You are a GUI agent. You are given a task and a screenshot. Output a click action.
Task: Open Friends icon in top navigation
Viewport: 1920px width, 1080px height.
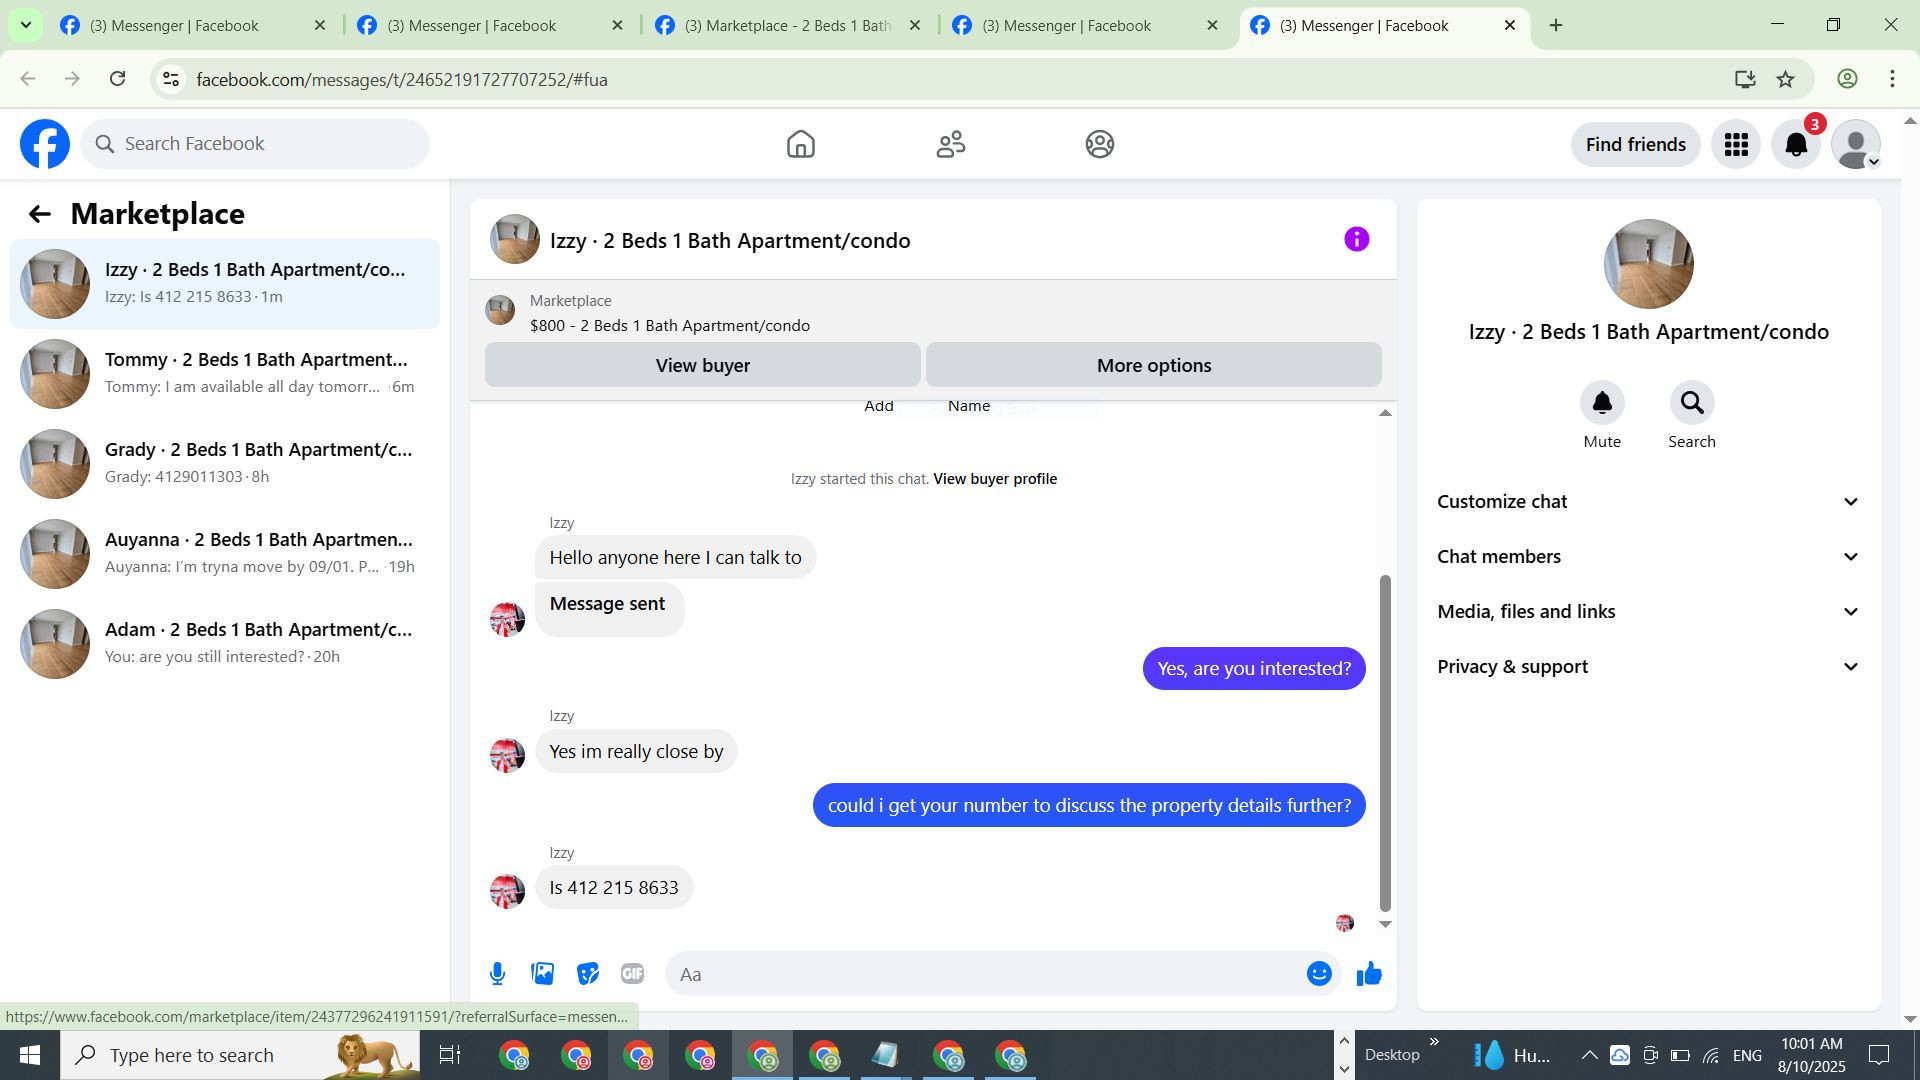(x=950, y=144)
